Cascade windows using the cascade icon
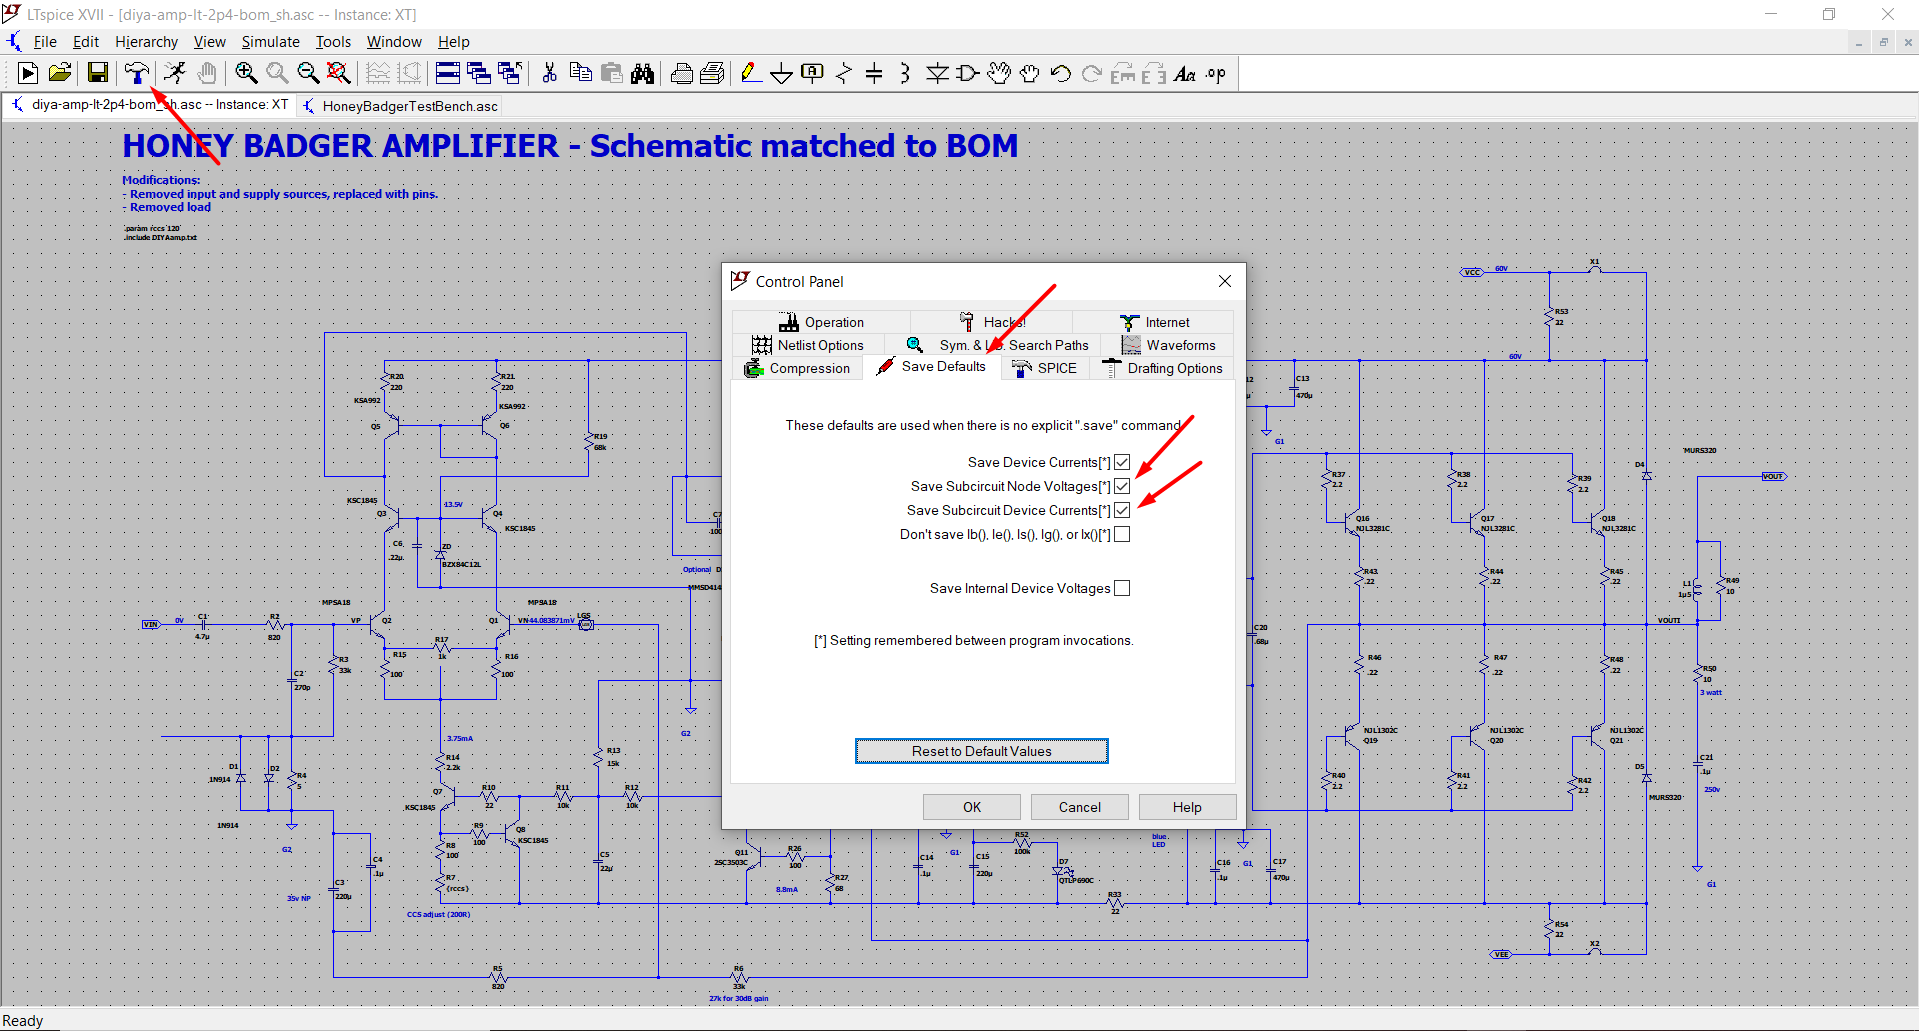Image resolution: width=1919 pixels, height=1031 pixels. tap(479, 73)
